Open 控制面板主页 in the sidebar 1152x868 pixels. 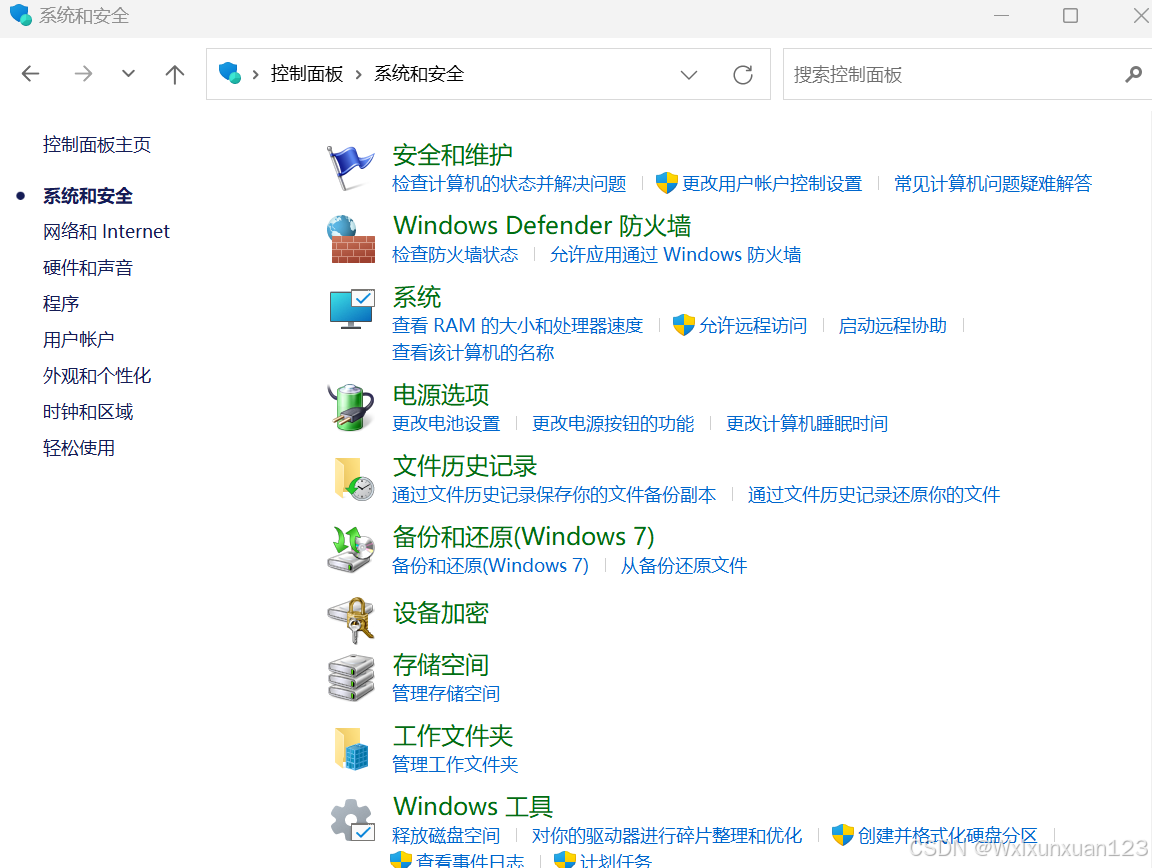97,145
